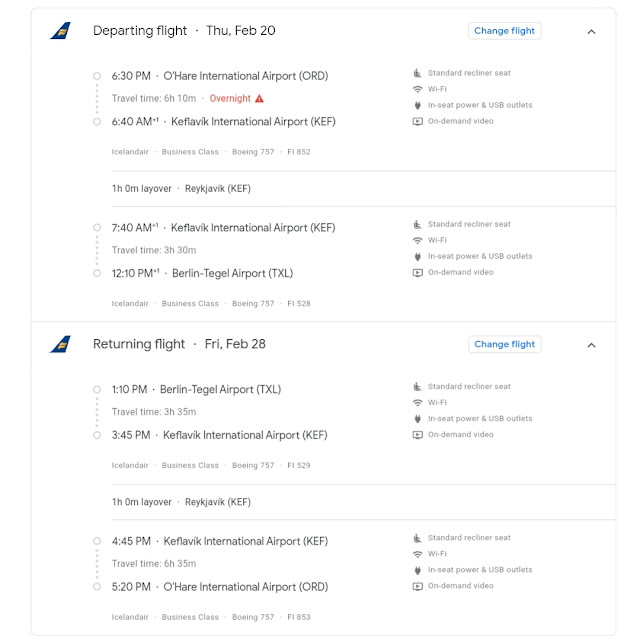640x636 pixels.
Task: Click the 6:30 PM O'Hare departure stop marker
Action: pyautogui.click(x=97, y=76)
